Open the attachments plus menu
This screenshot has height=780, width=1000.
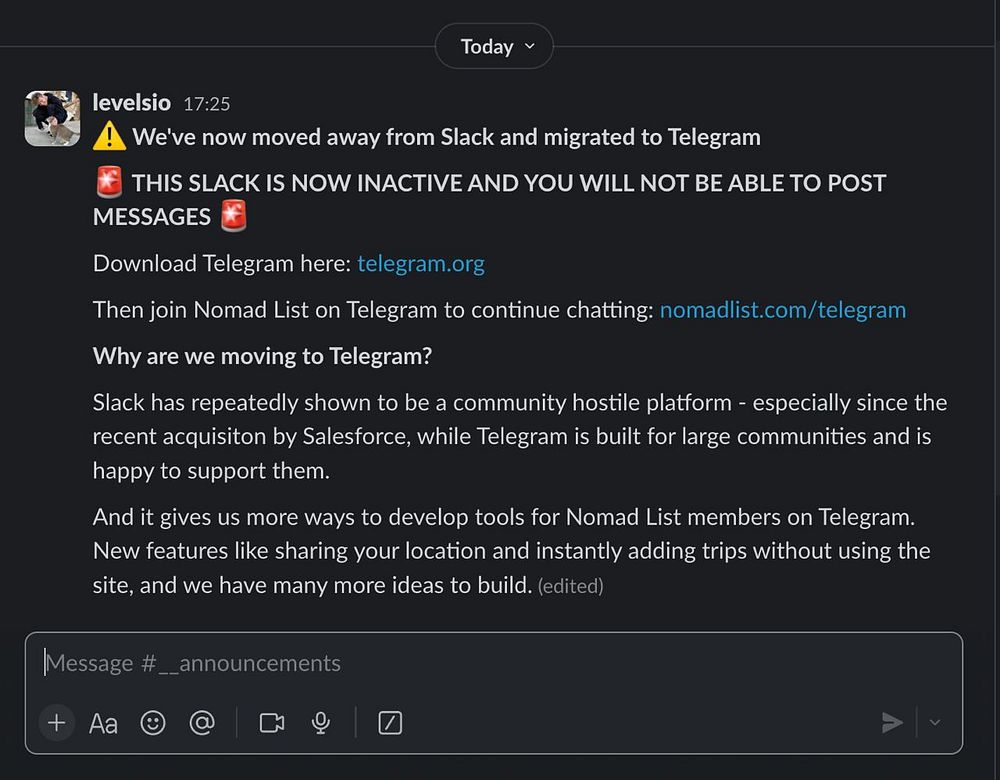(x=57, y=722)
